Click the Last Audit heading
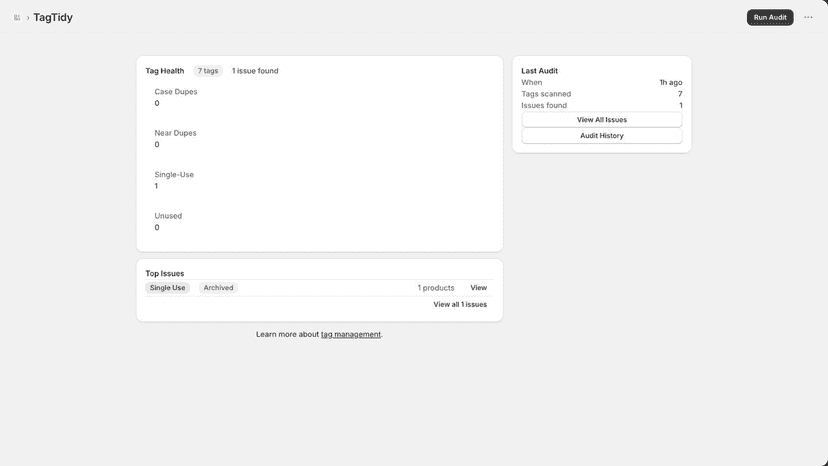 pos(539,71)
